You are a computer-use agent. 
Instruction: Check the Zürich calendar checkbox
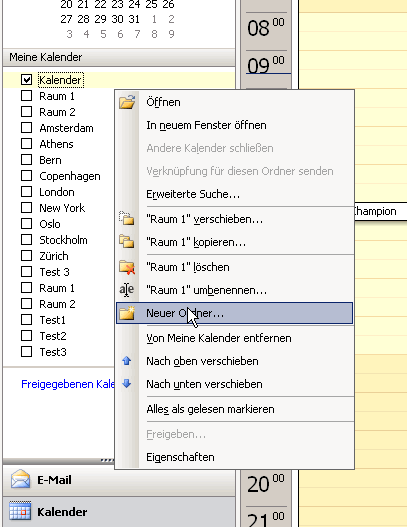tap(26, 256)
